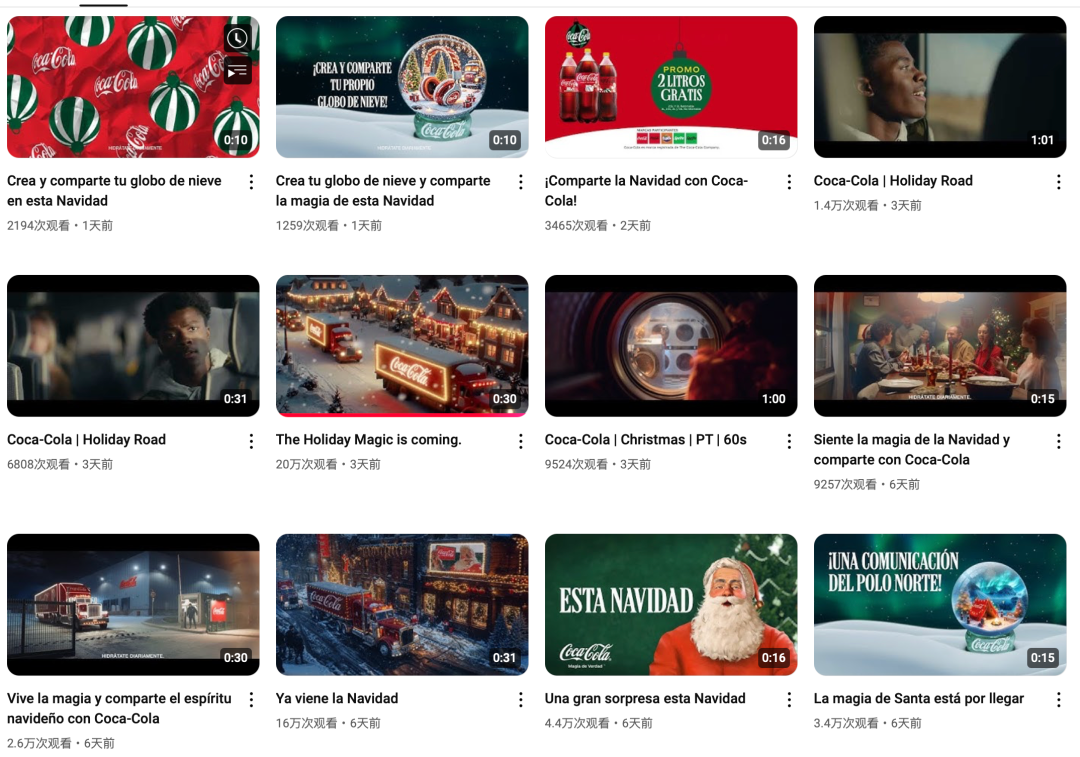Open Holiday Road title above 6808 views
The width and height of the screenshot is (1080, 757).
point(87,439)
